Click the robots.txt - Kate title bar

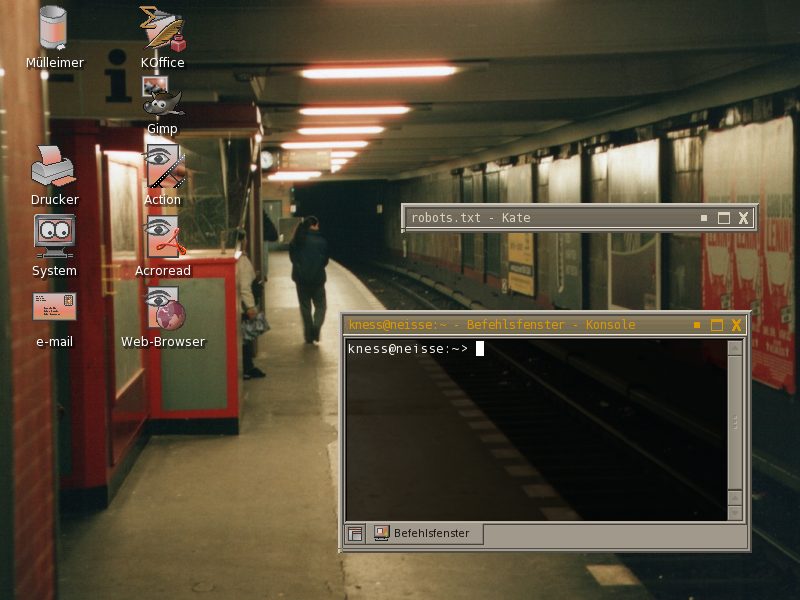[x=579, y=218]
